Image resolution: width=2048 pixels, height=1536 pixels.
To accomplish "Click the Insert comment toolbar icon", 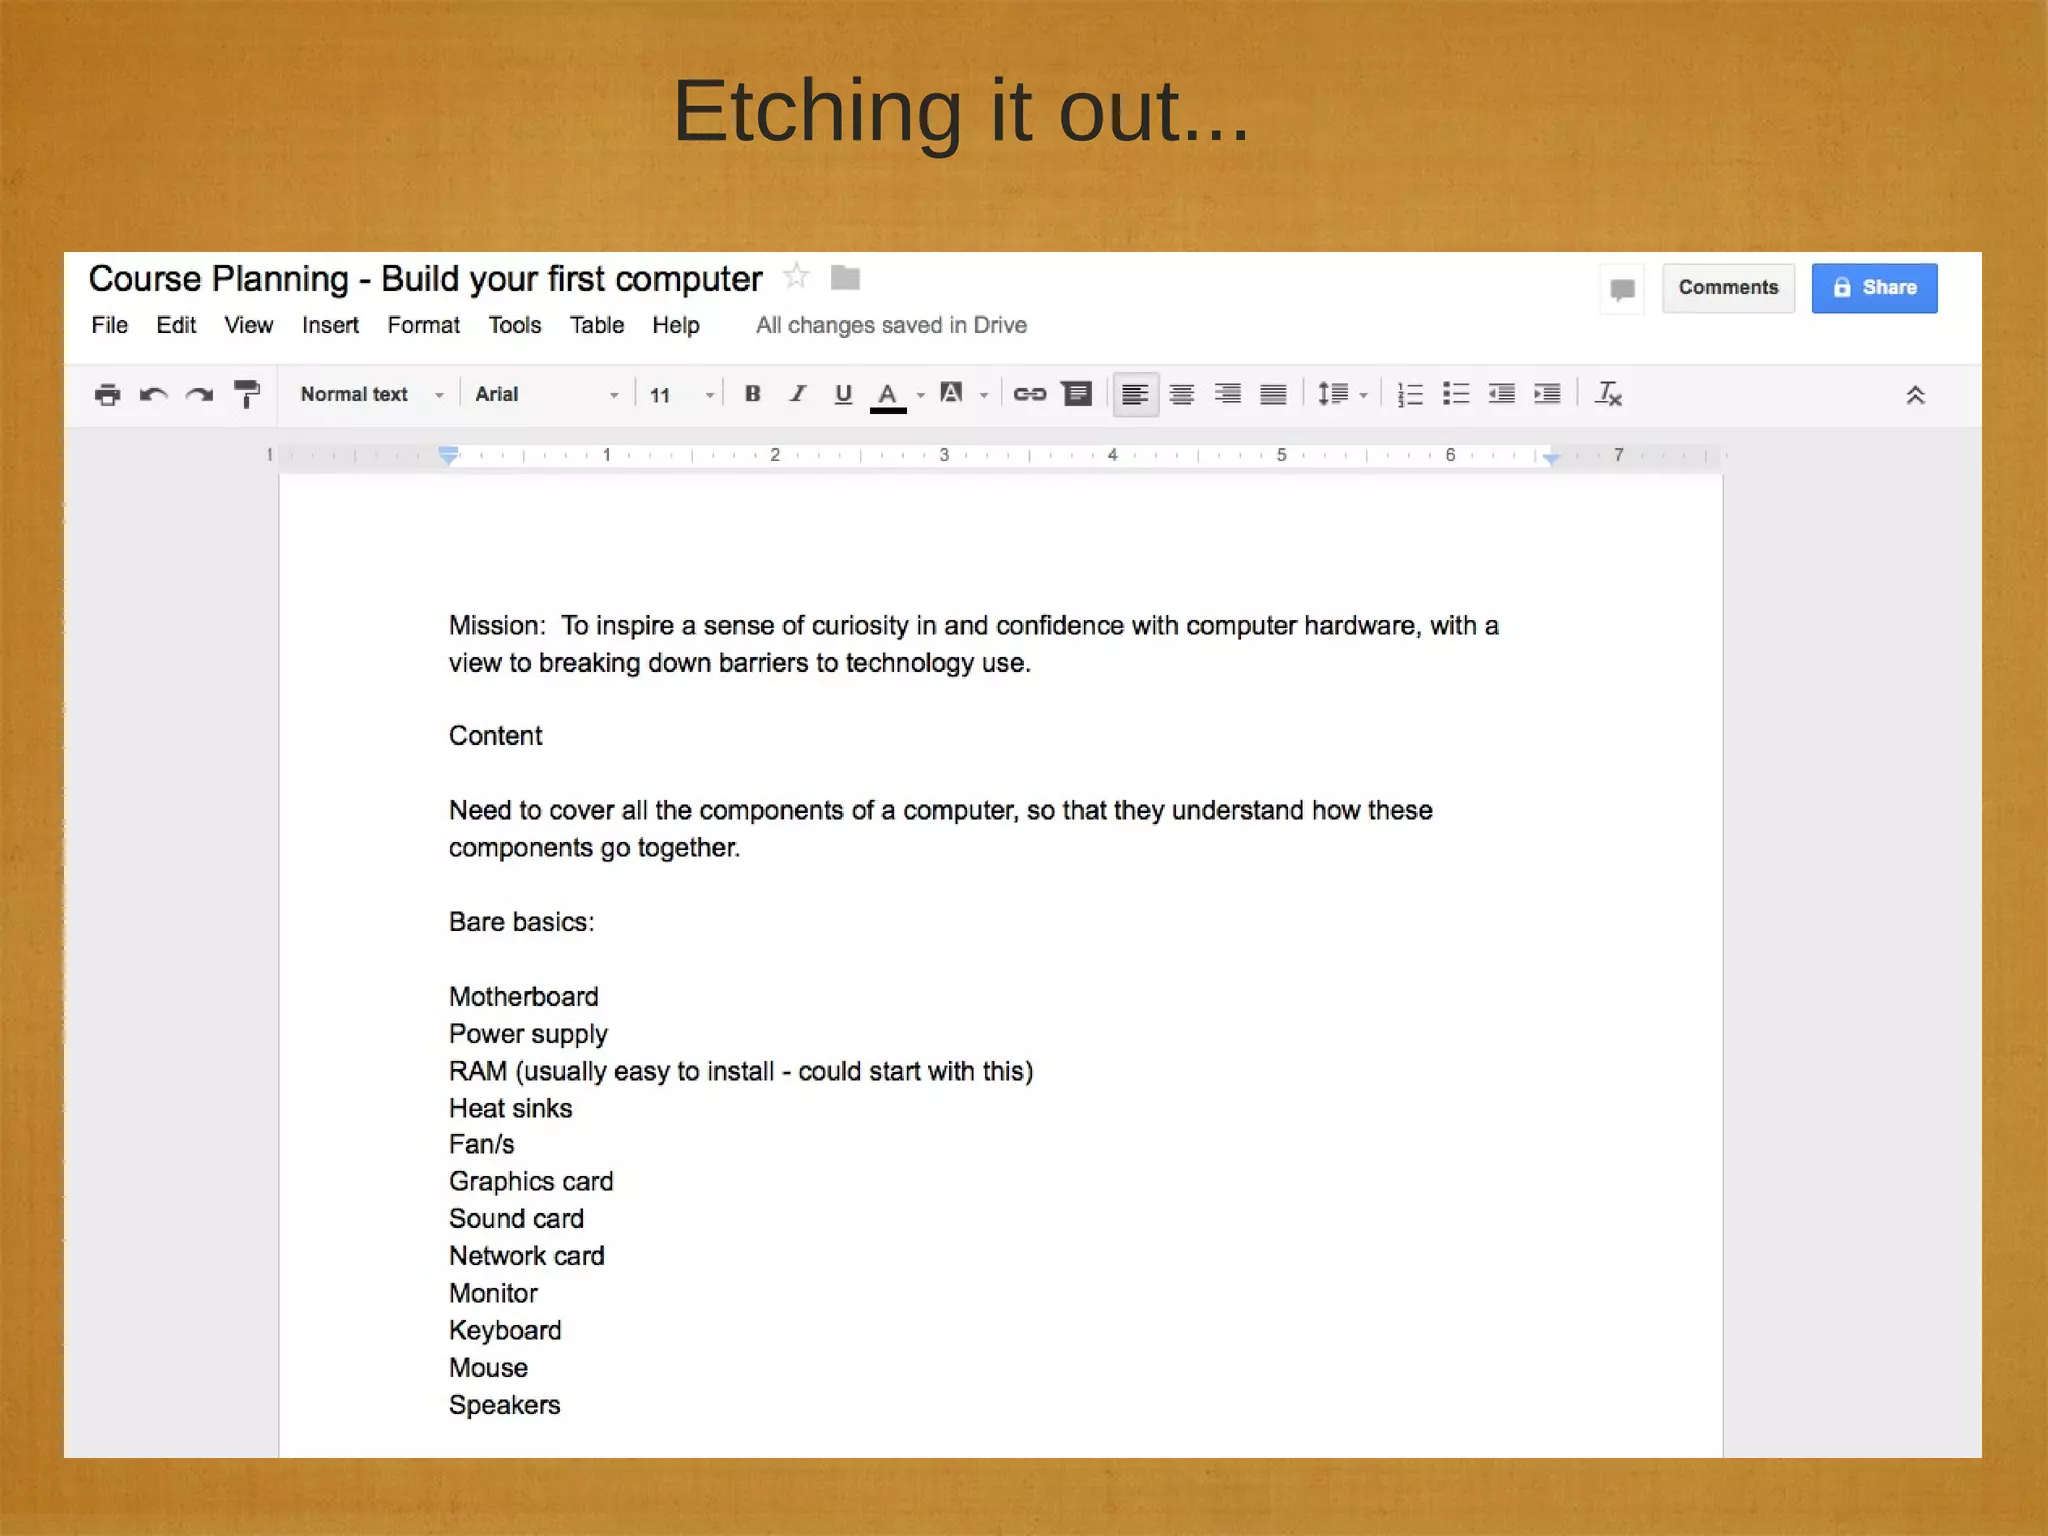I will [x=1076, y=394].
